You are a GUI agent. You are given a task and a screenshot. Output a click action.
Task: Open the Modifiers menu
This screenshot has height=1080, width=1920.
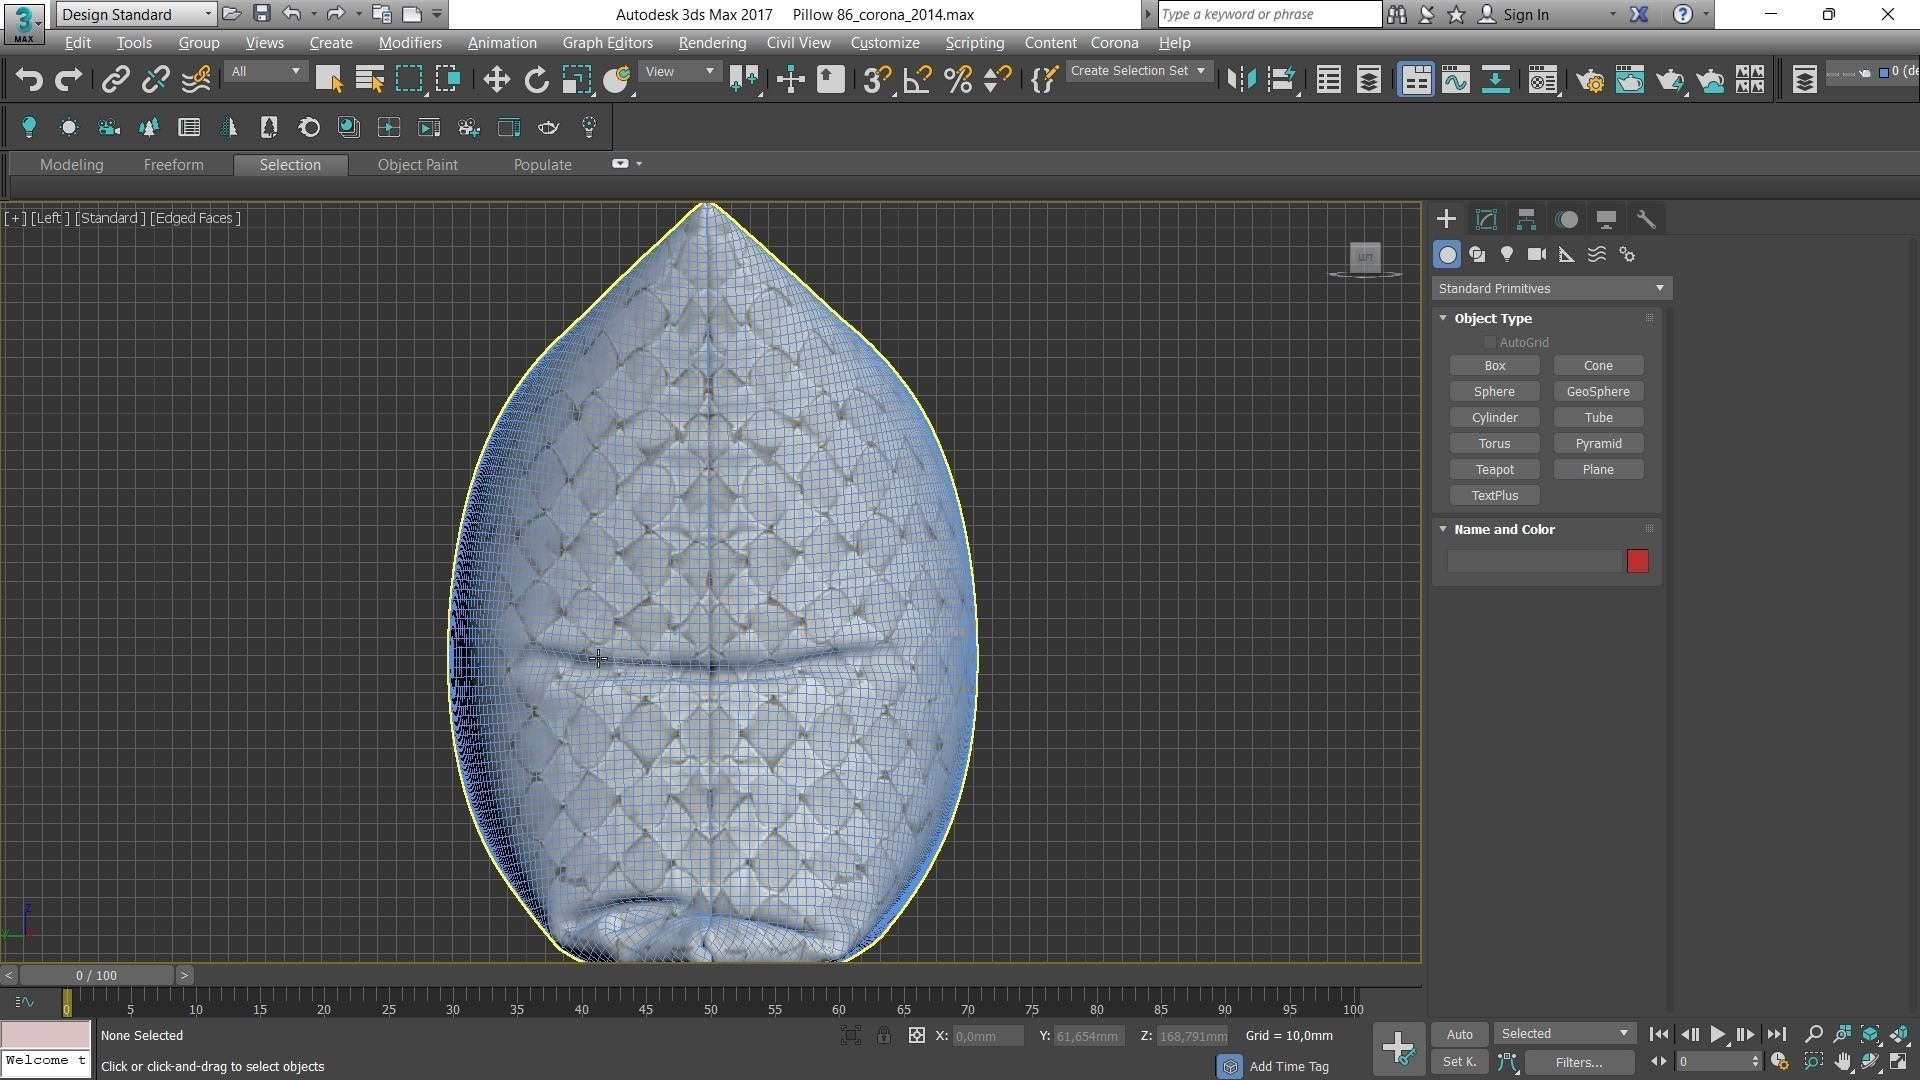(x=410, y=43)
